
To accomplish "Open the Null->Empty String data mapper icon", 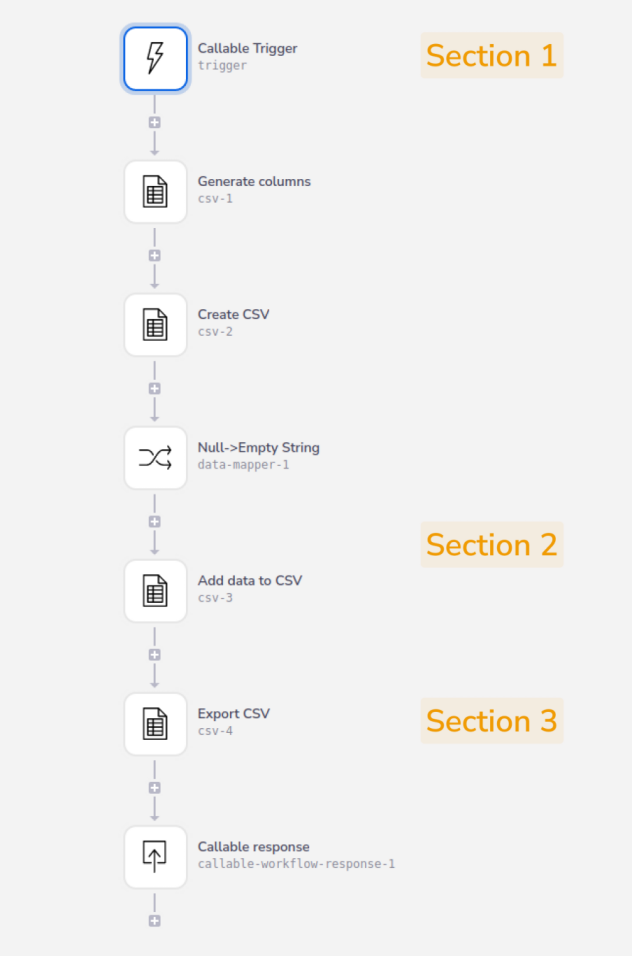I will [x=155, y=458].
